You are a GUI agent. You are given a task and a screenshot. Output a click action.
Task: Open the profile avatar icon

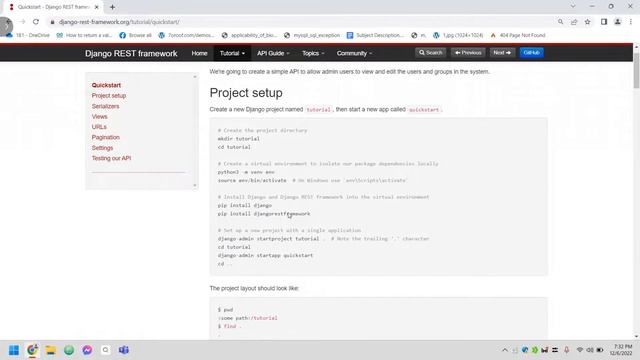pos(618,22)
